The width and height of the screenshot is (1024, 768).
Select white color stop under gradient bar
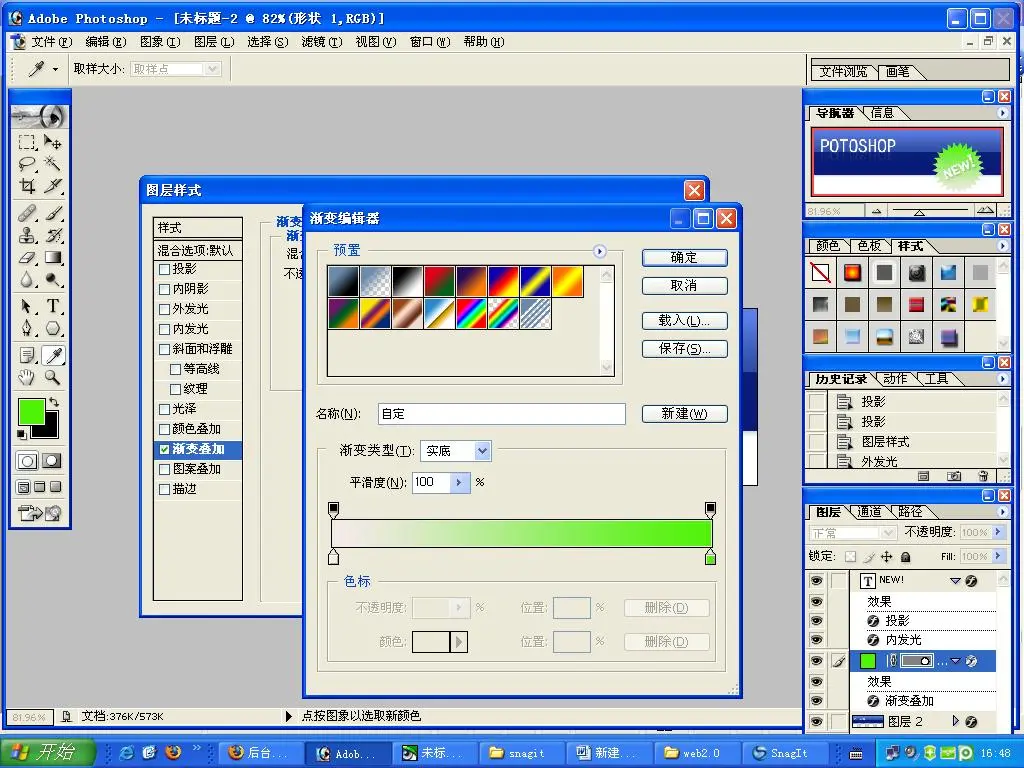(334, 557)
